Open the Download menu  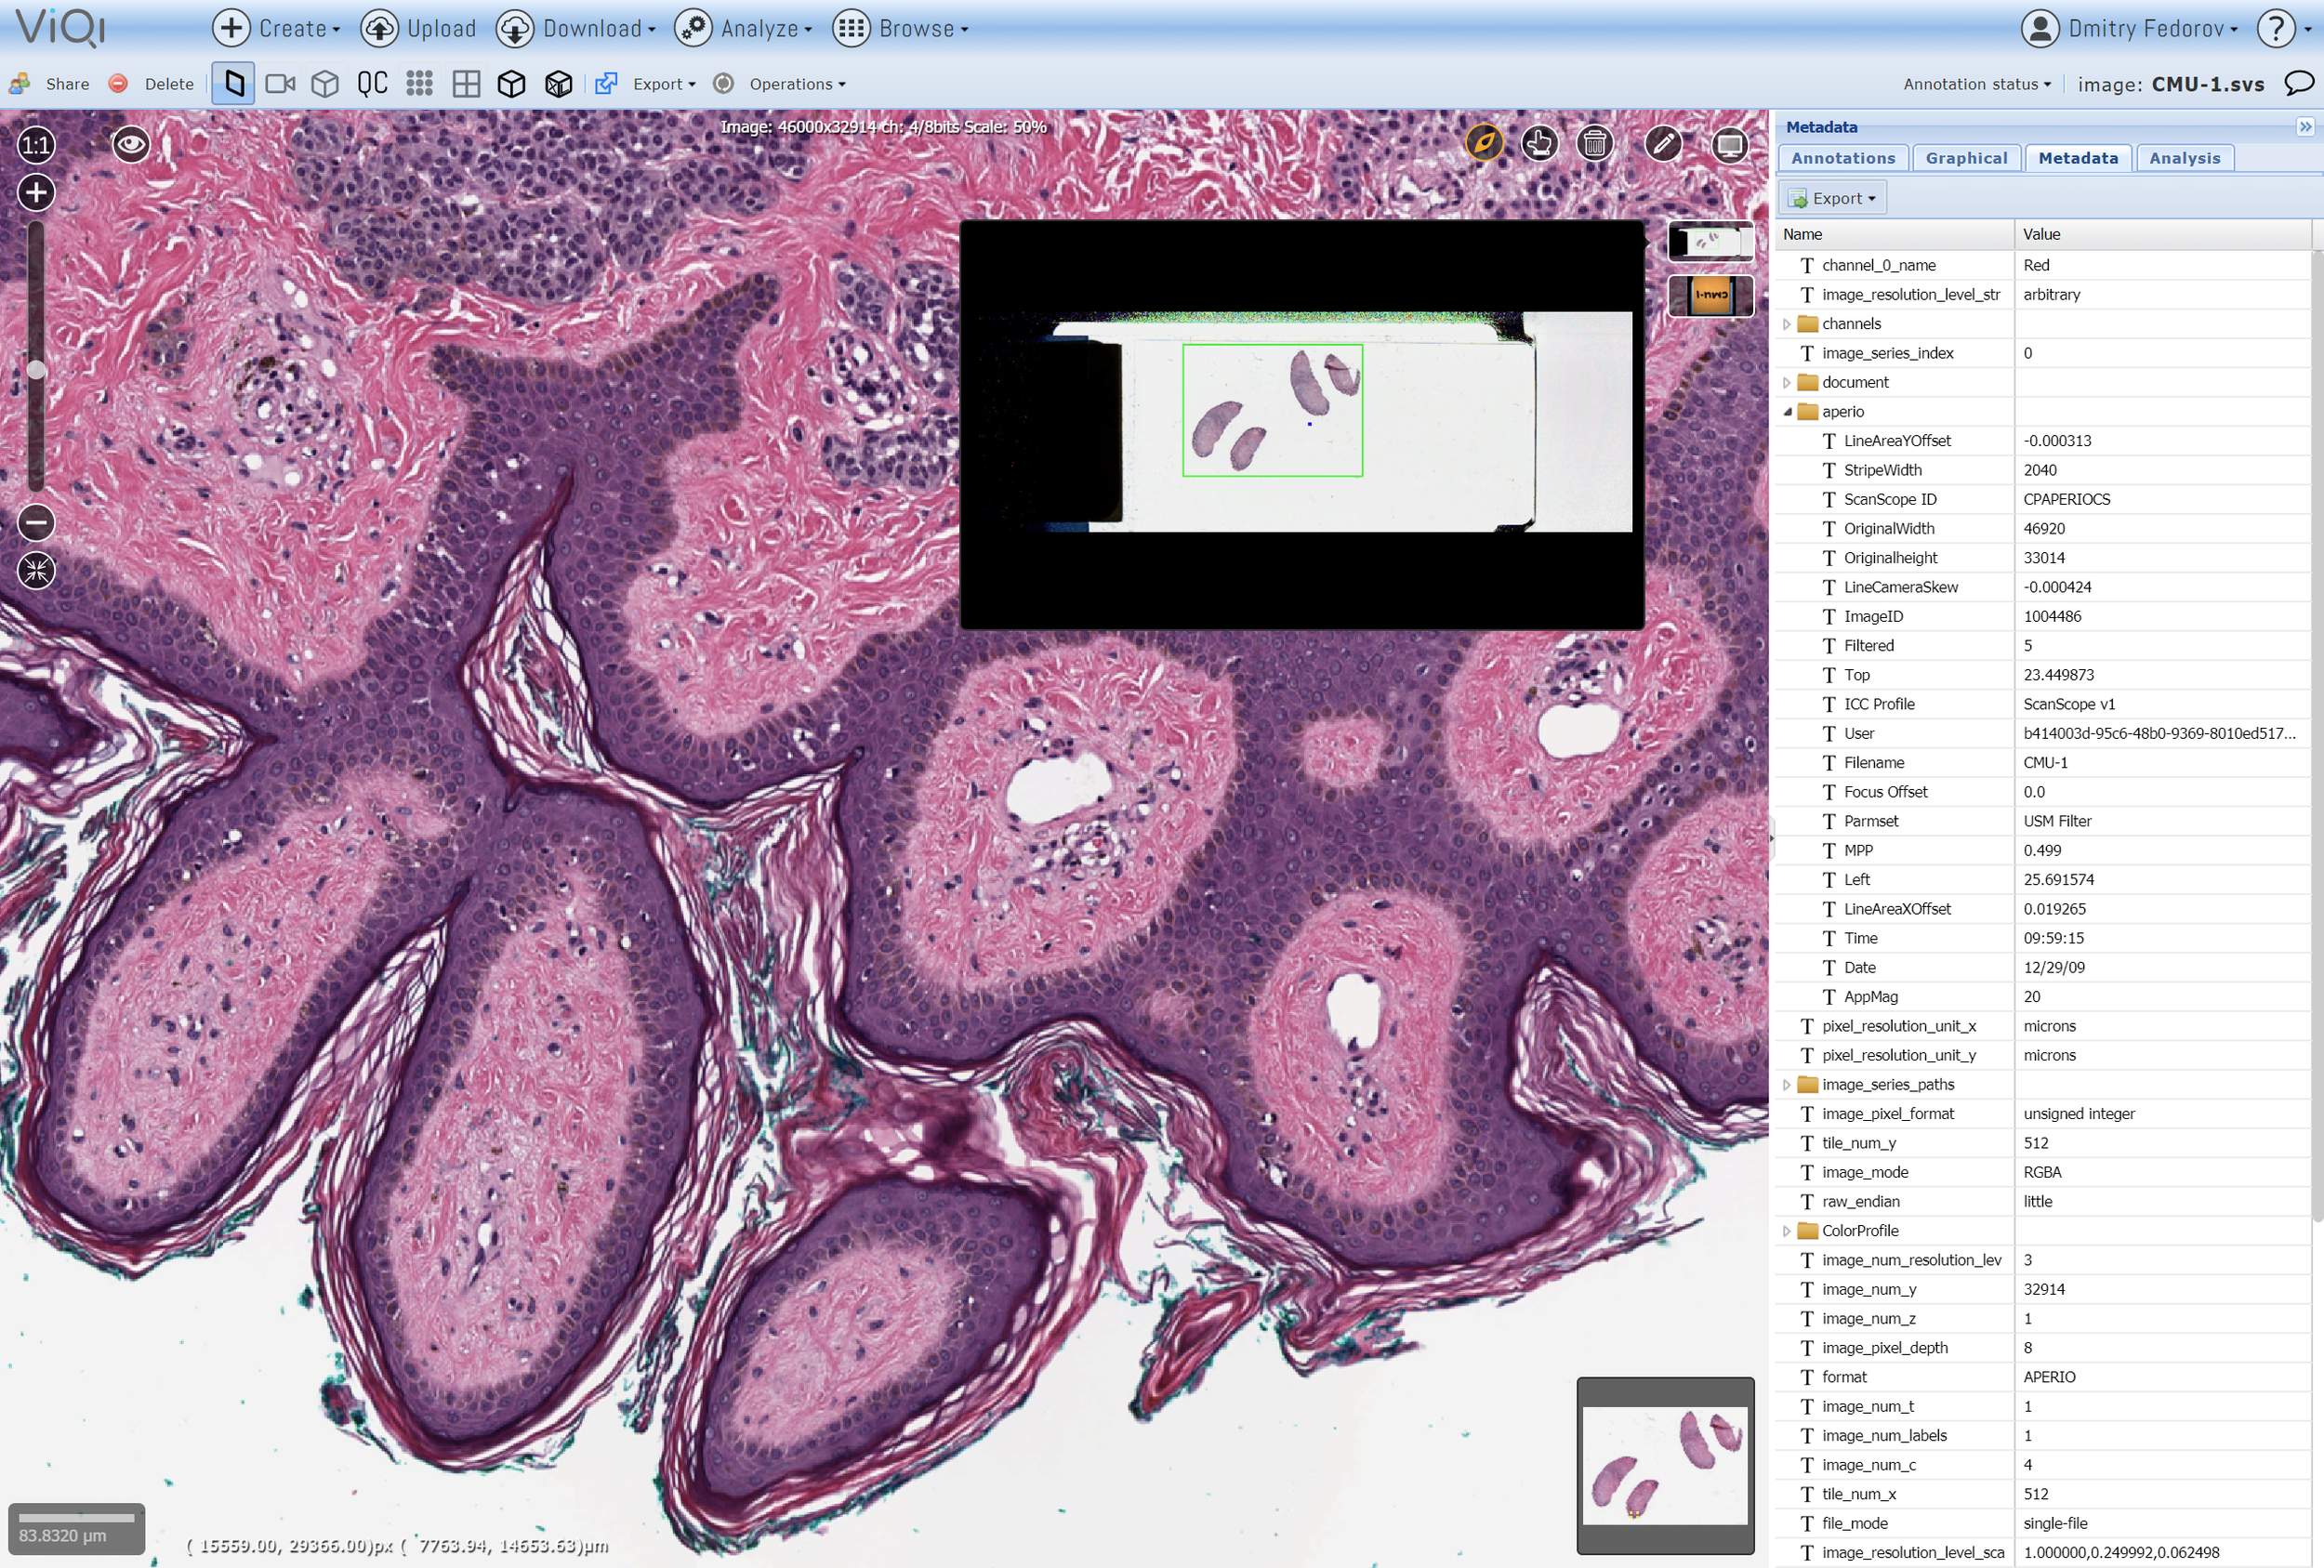(576, 28)
